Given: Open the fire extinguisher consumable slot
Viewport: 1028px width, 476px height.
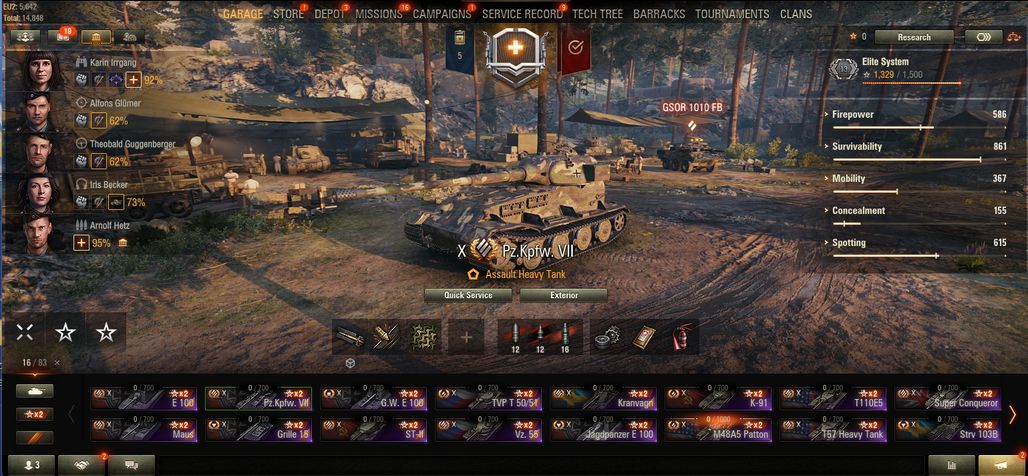Looking at the screenshot, I should pos(682,337).
